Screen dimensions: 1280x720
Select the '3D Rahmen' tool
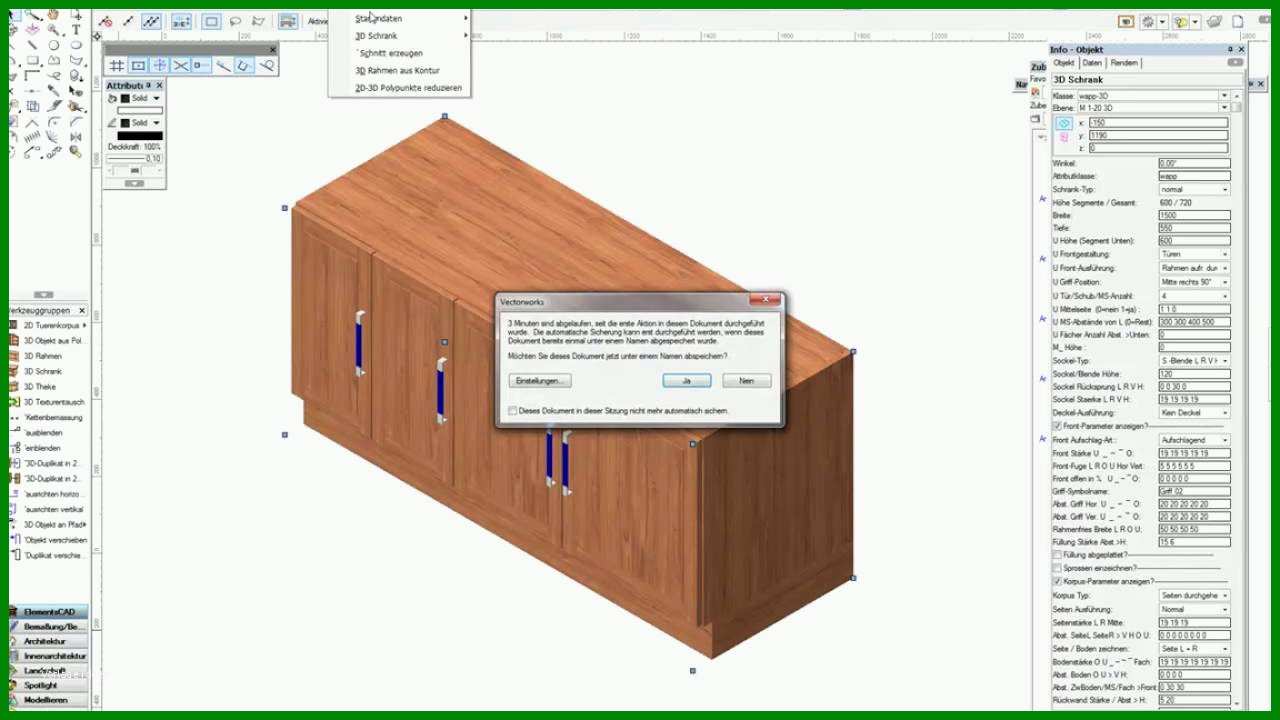click(43, 356)
